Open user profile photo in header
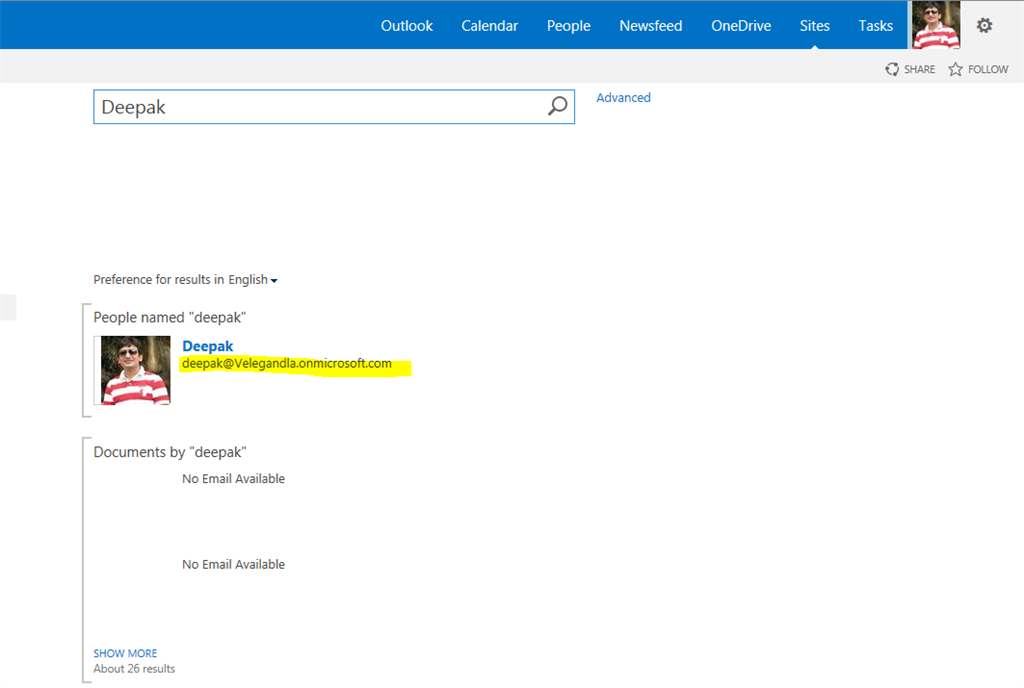Image resolution: width=1024 pixels, height=688 pixels. 936,25
